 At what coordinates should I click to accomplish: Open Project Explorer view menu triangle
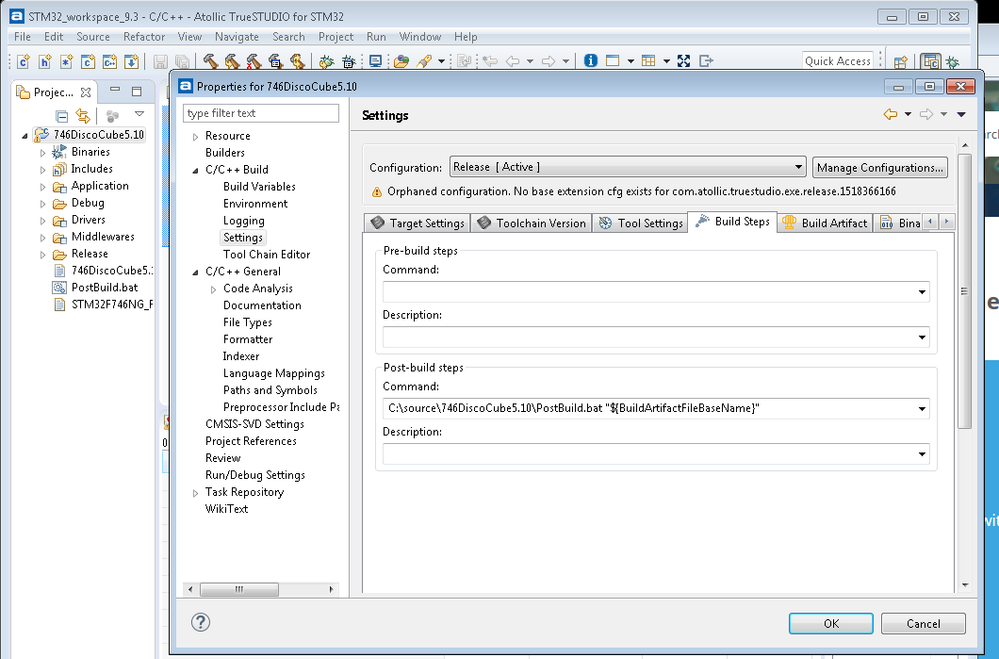[x=140, y=114]
